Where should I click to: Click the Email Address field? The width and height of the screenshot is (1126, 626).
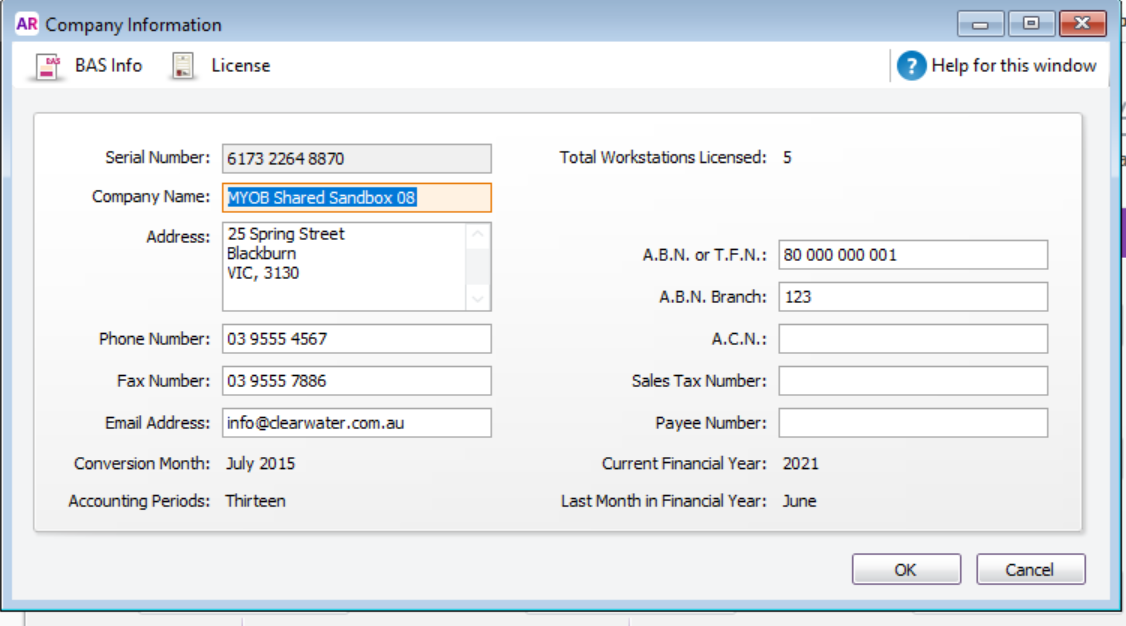[357, 423]
